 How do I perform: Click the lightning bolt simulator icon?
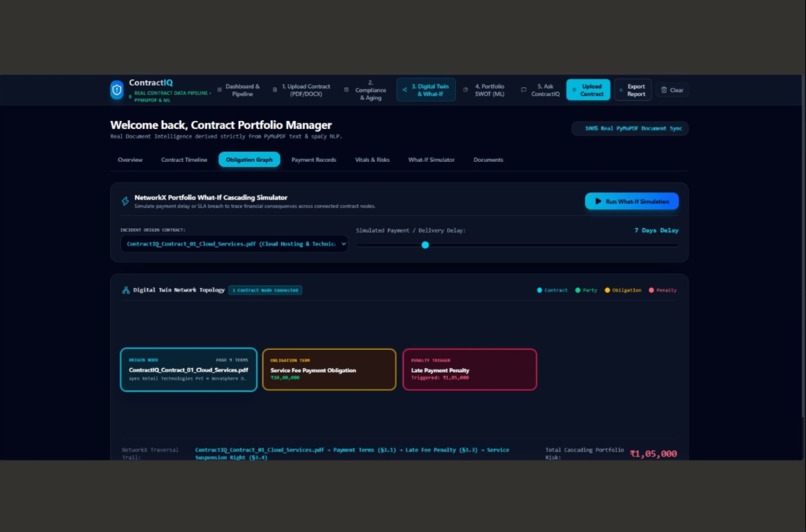pyautogui.click(x=125, y=201)
